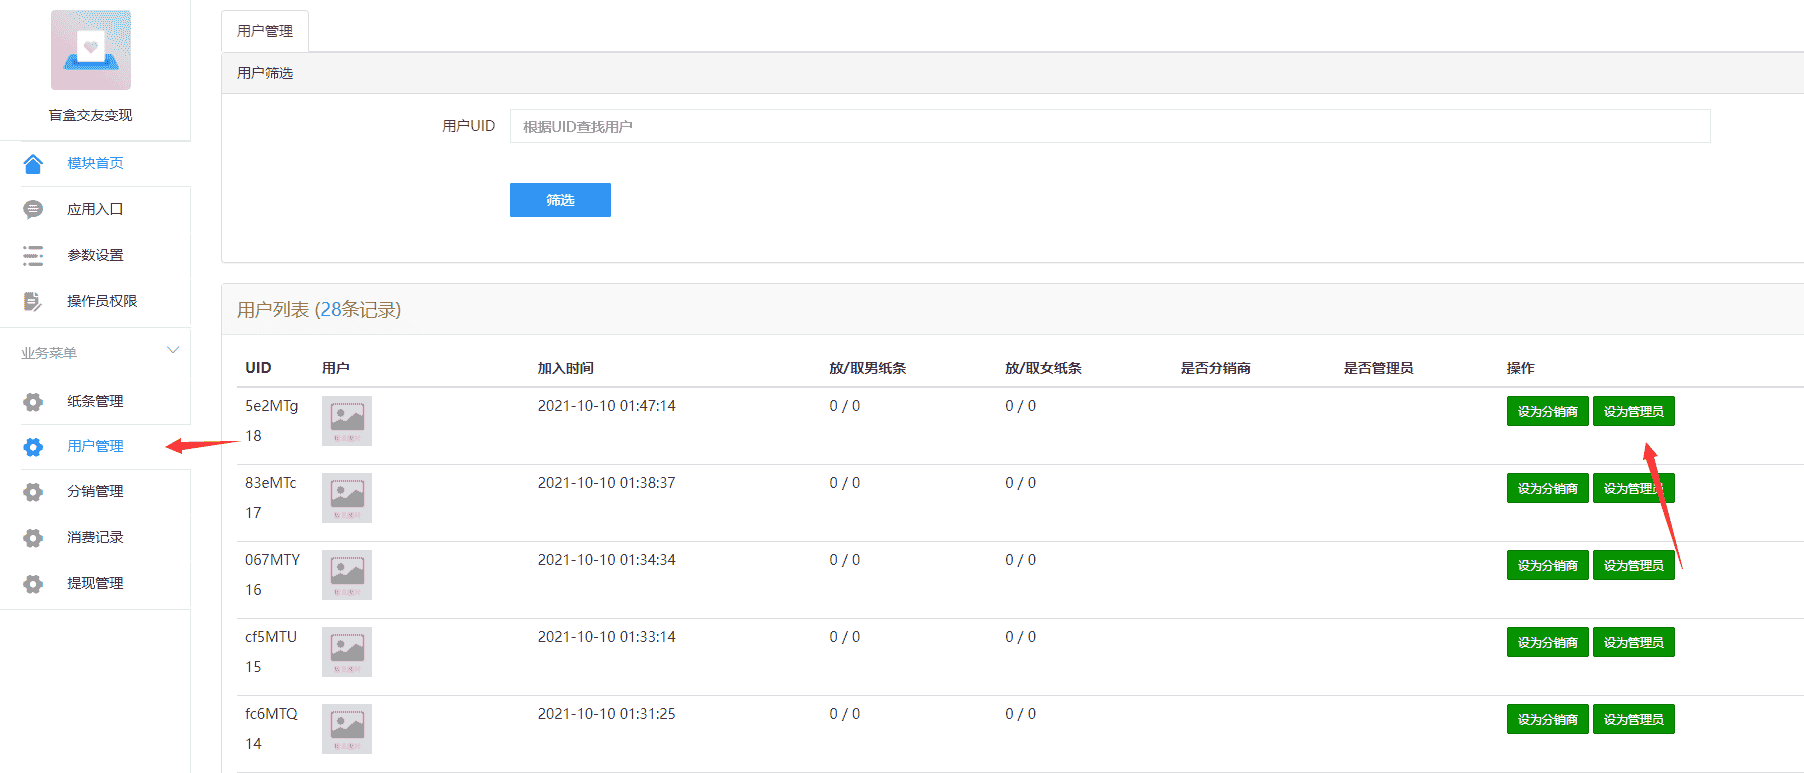The width and height of the screenshot is (1804, 773).
Task: Click the 用户UID search input field
Action: [1109, 127]
